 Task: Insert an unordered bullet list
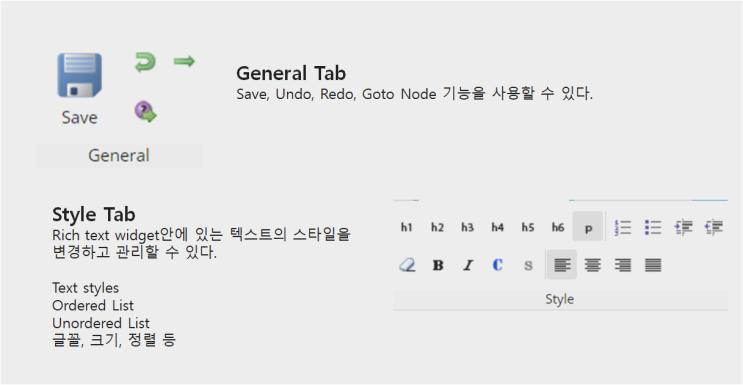tap(652, 228)
